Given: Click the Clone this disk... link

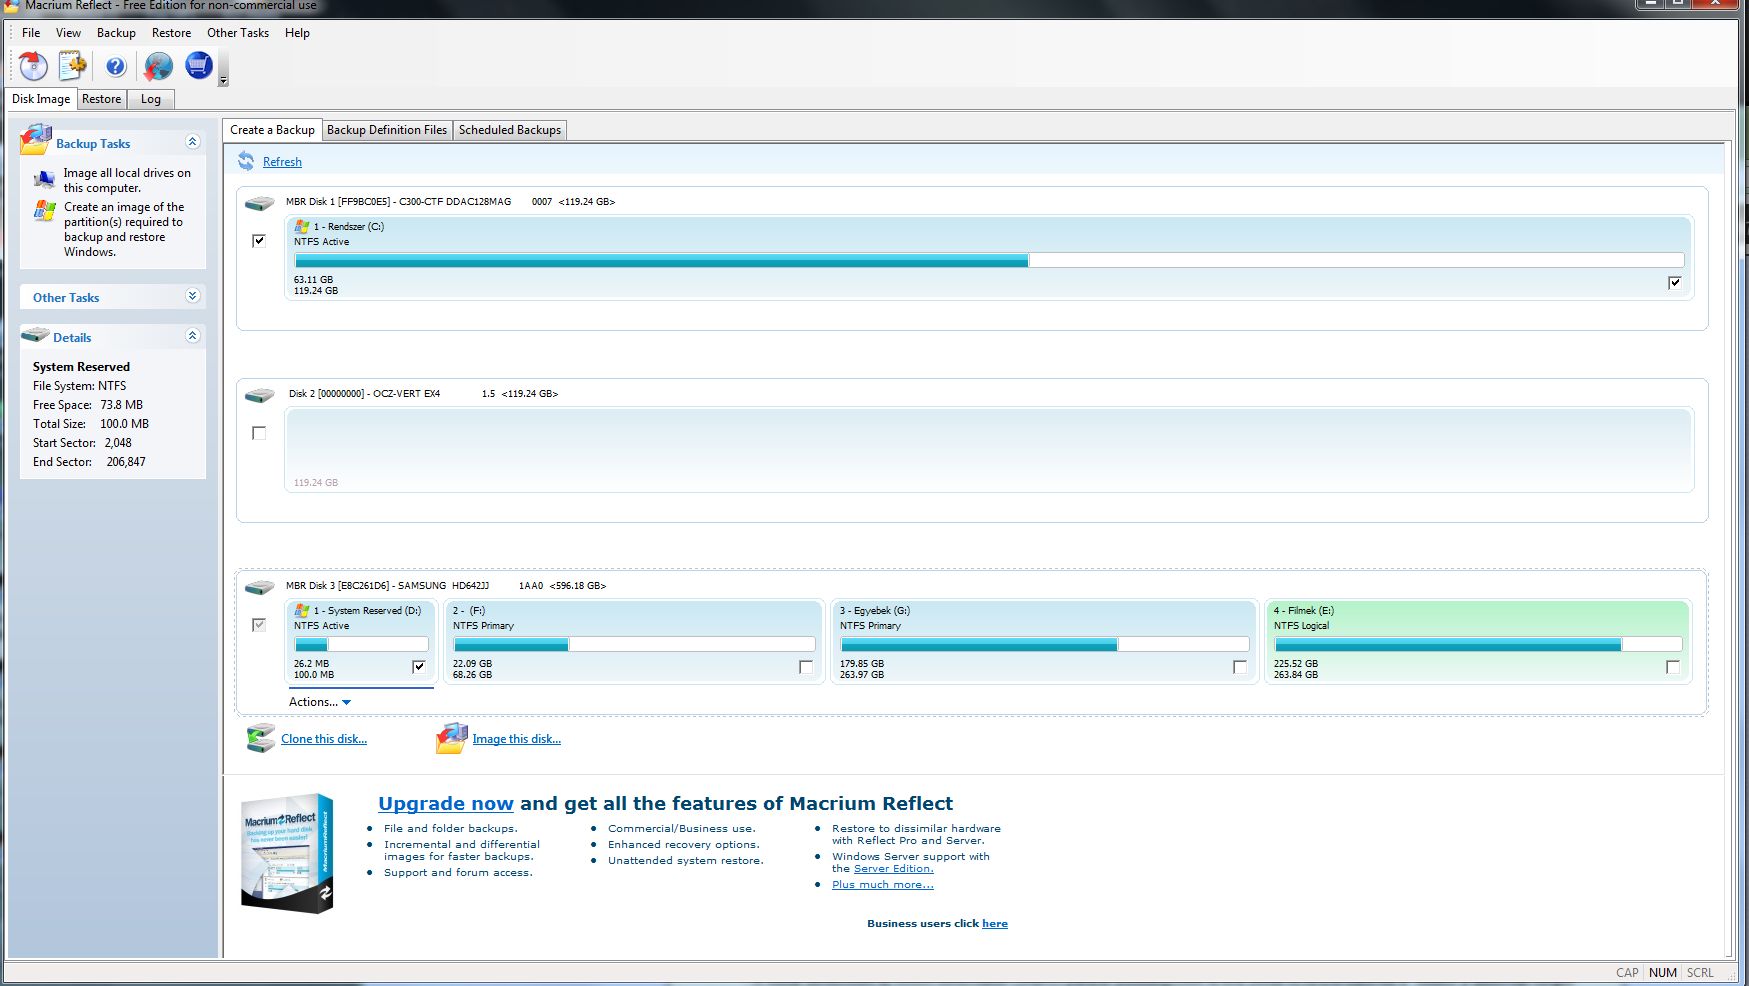Looking at the screenshot, I should (x=324, y=739).
